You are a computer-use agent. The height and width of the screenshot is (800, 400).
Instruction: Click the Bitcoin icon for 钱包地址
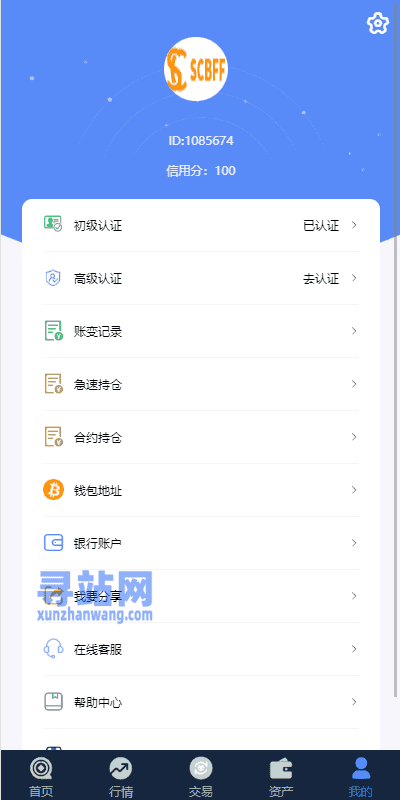pos(53,490)
